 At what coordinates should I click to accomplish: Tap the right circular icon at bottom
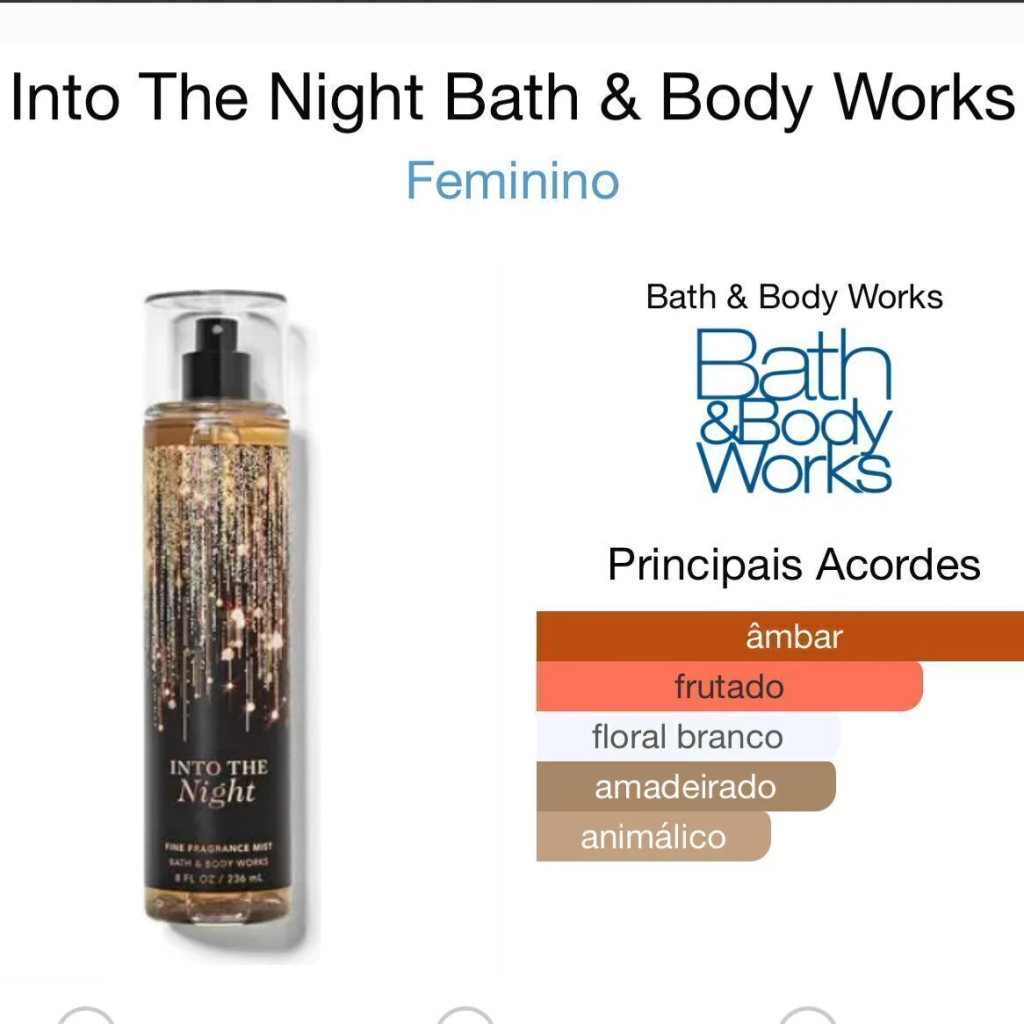[807, 1016]
